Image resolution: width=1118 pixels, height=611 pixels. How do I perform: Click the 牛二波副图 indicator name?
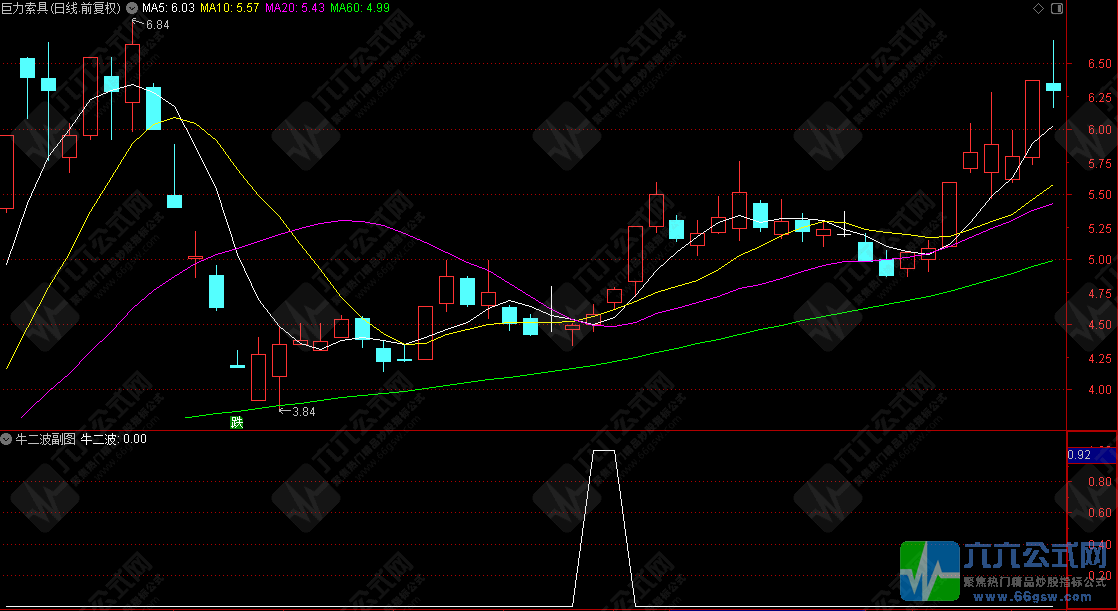[46, 439]
